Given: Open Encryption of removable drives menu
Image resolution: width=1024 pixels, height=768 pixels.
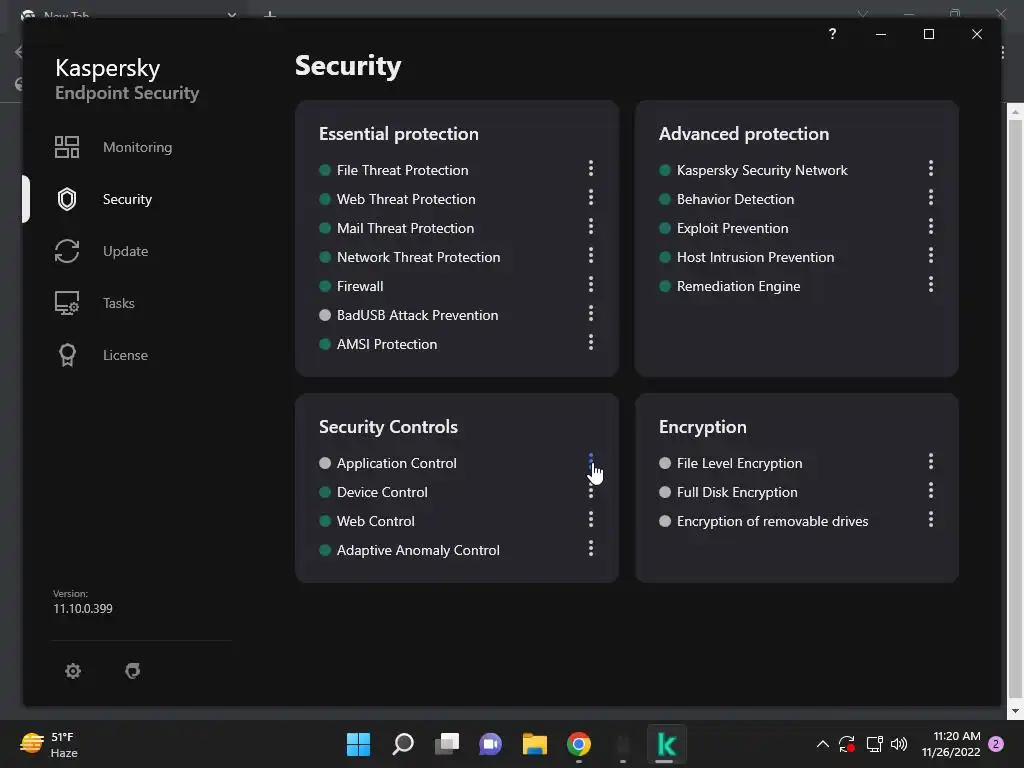Looking at the screenshot, I should tap(931, 519).
